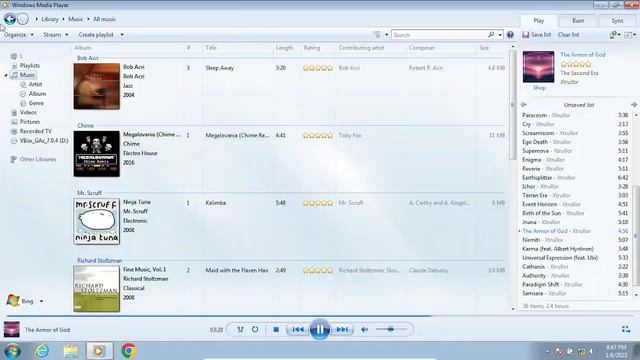Skip to previous track
This screenshot has height=360, width=640.
click(298, 329)
